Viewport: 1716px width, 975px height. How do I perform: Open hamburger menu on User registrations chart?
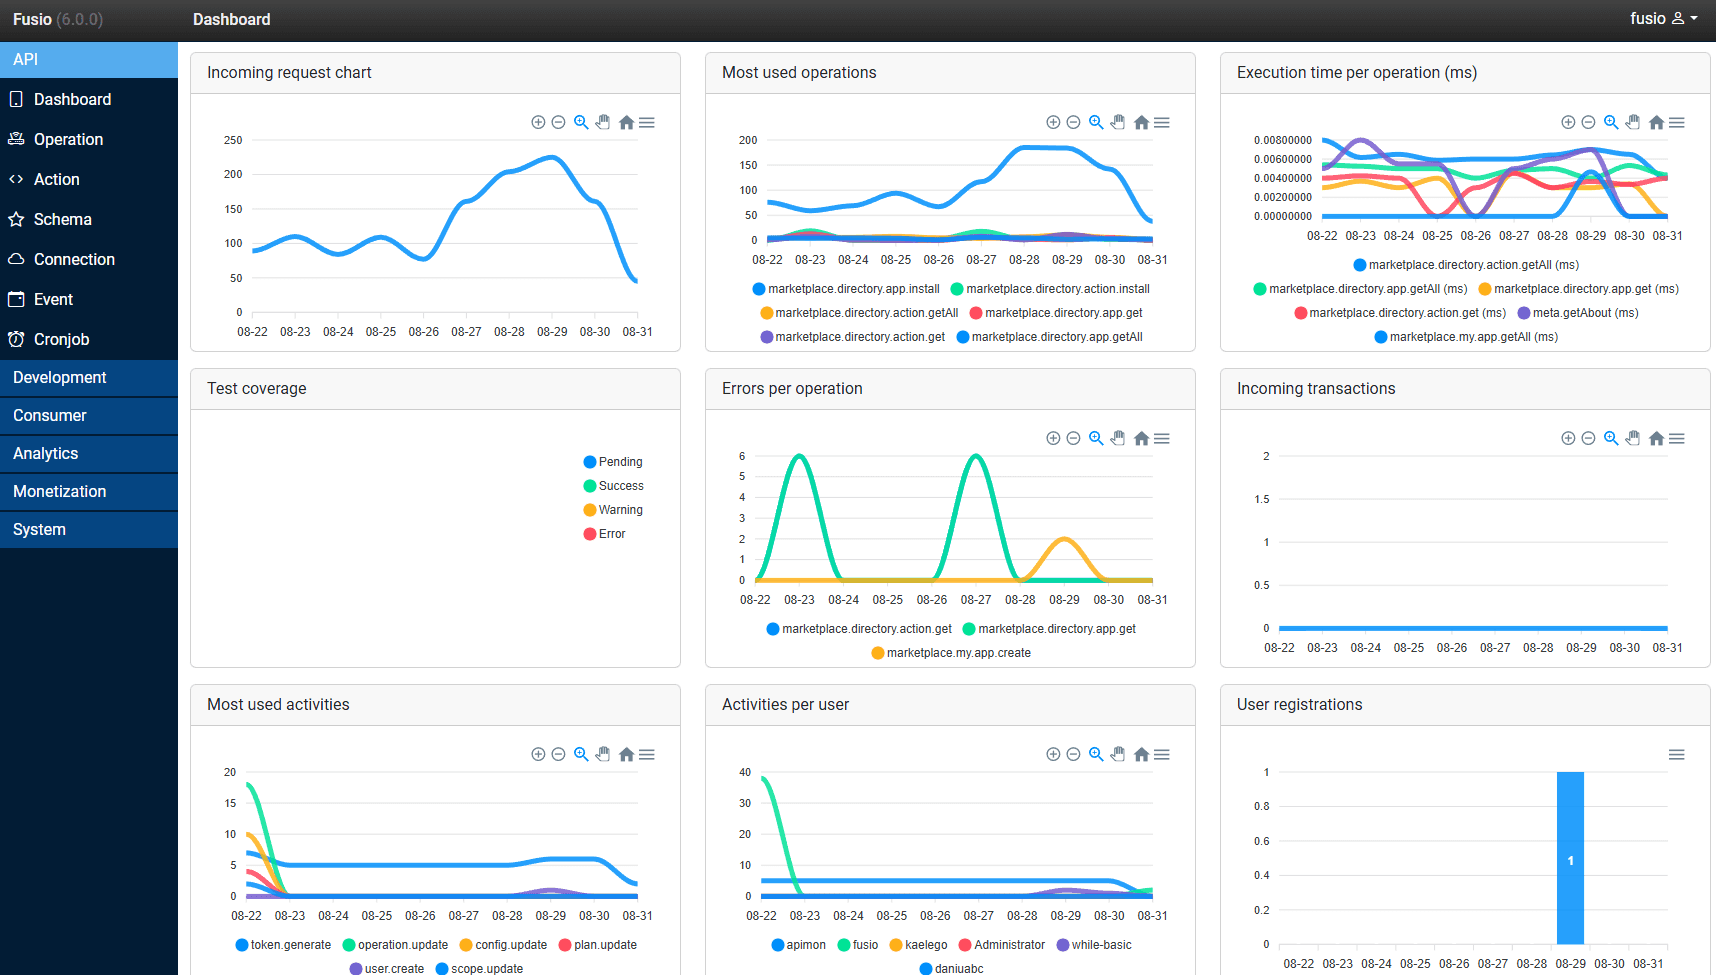point(1677,754)
